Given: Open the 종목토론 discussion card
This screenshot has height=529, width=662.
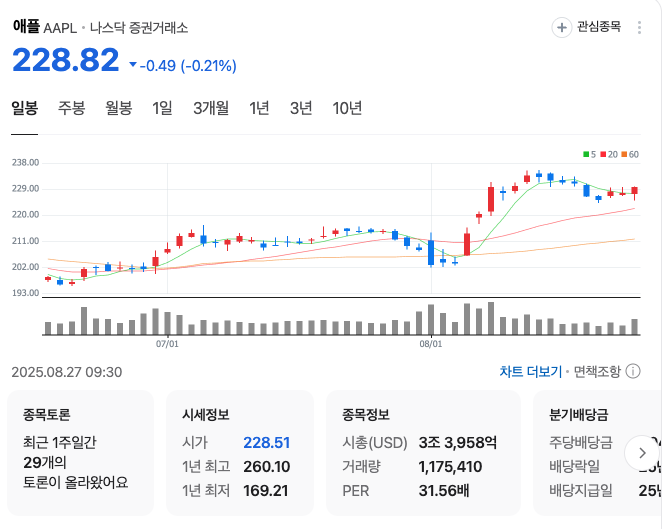Looking at the screenshot, I should pos(81,453).
